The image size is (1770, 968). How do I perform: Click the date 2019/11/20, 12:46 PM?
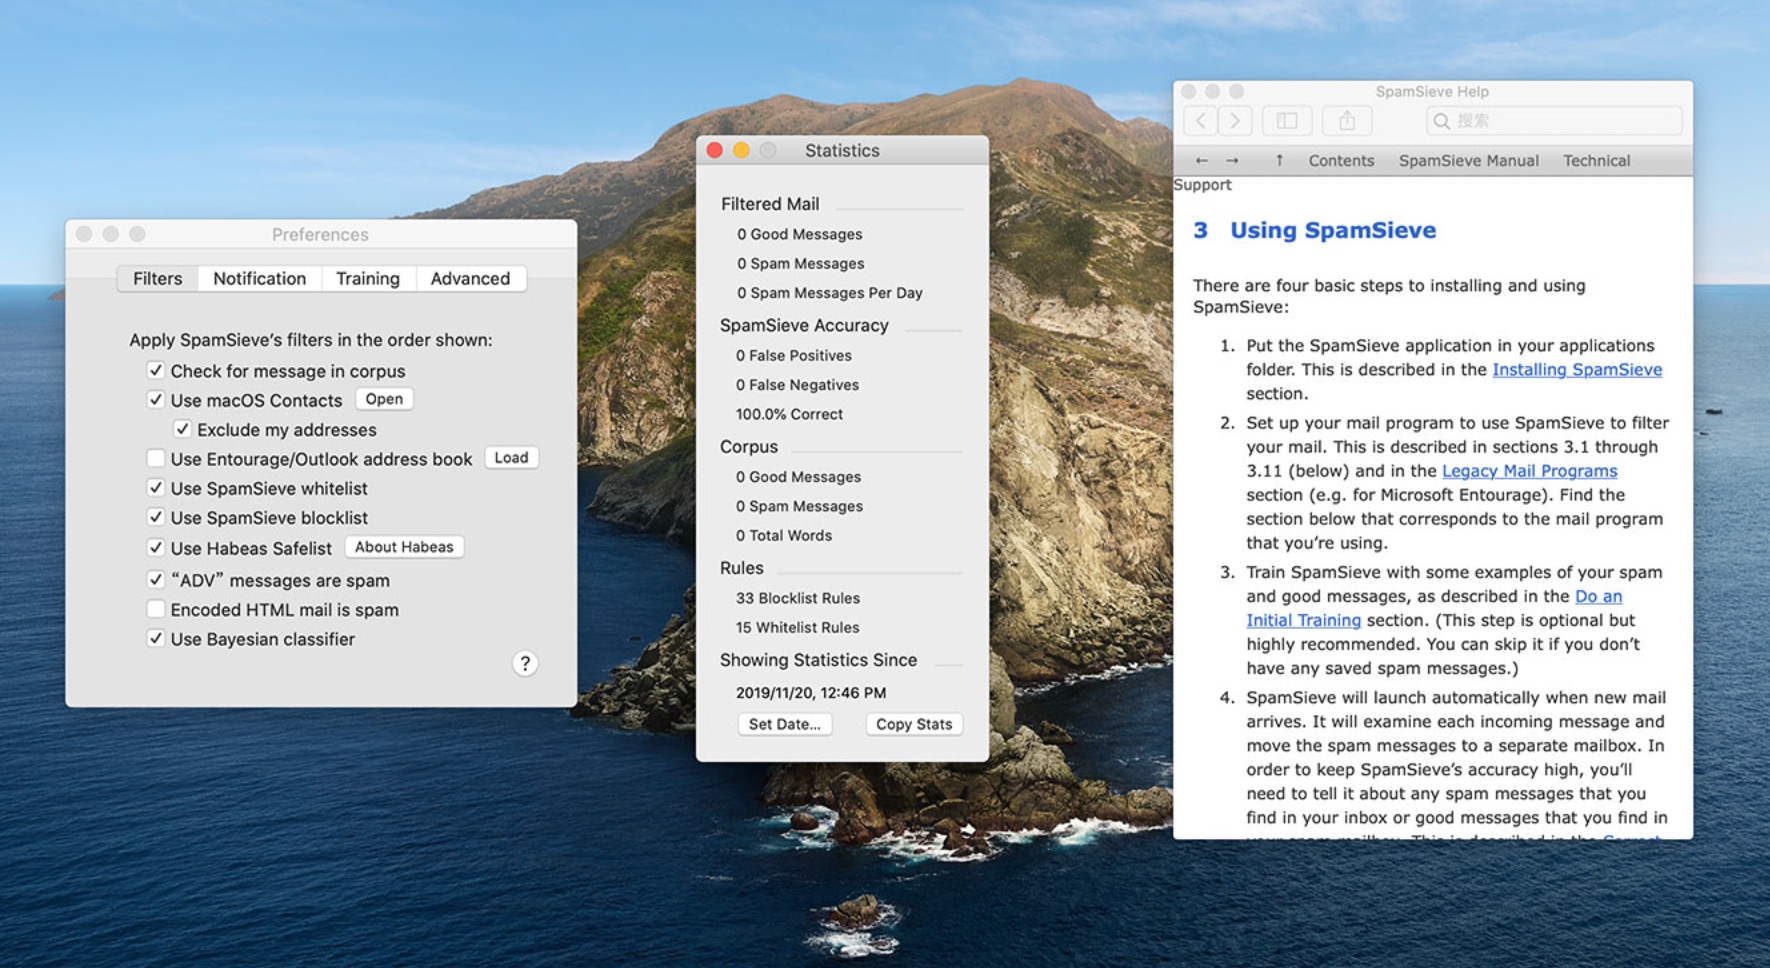[811, 692]
